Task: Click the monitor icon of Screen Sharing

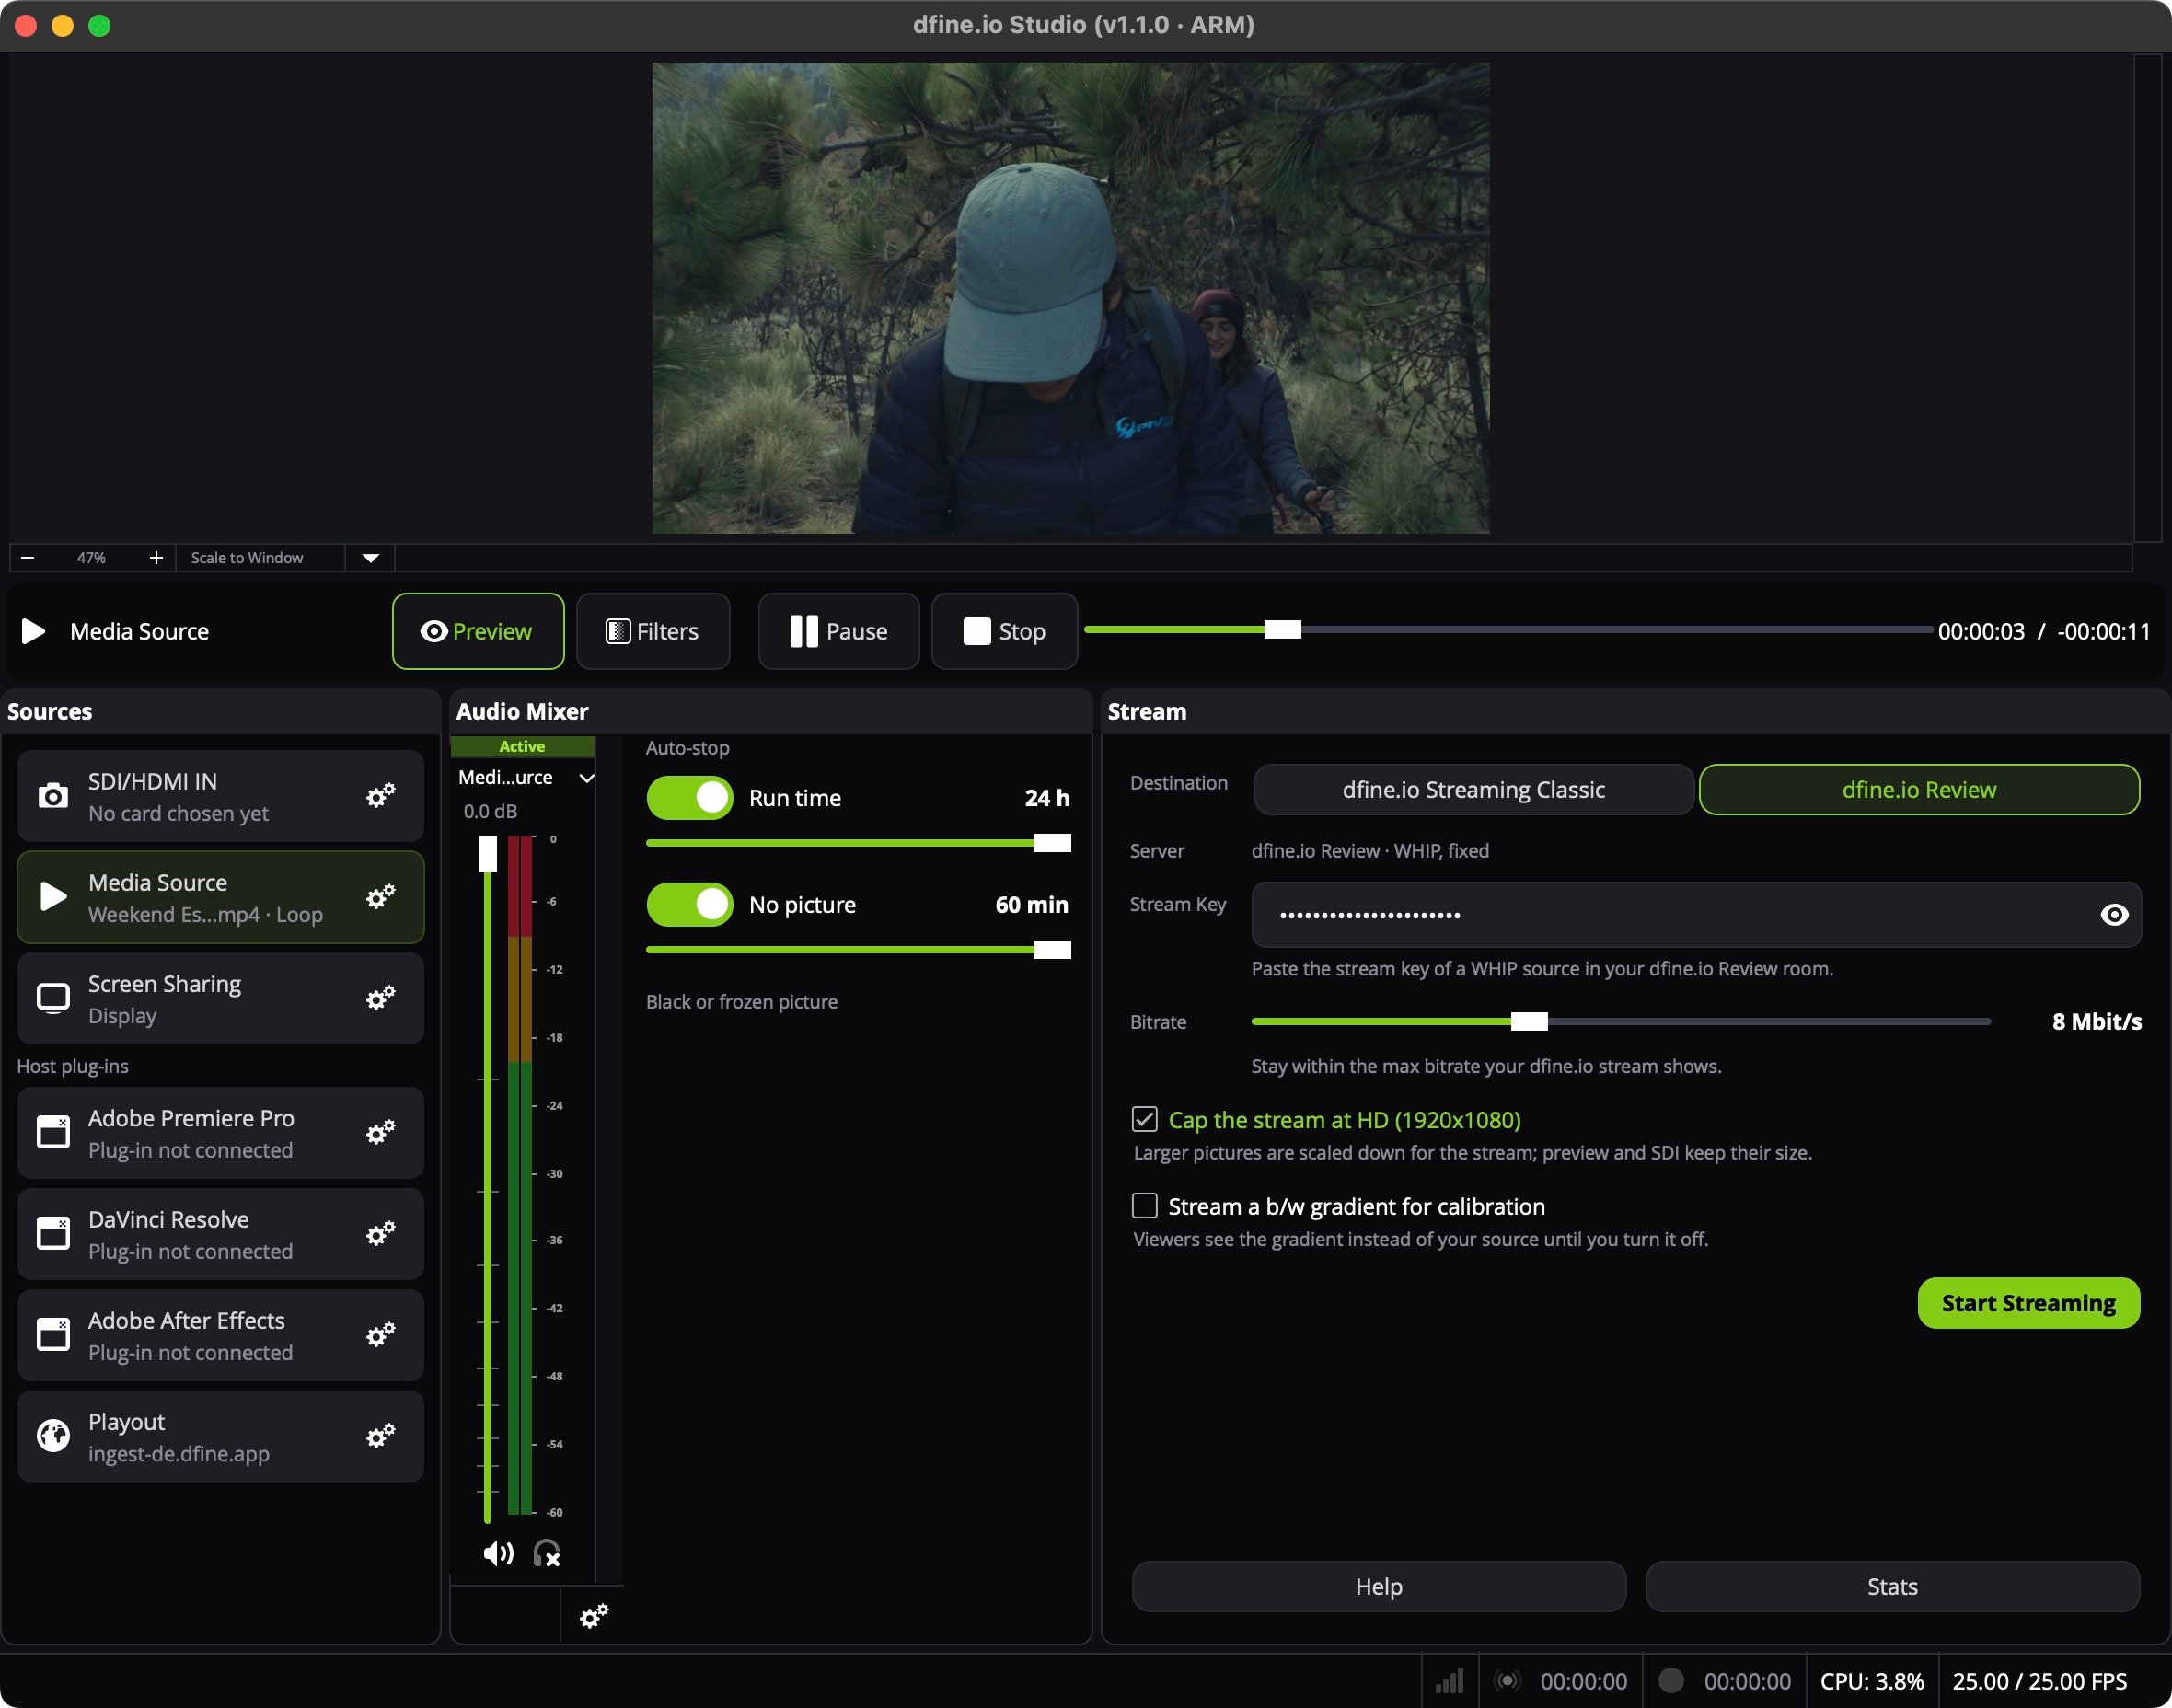Action: tap(53, 998)
